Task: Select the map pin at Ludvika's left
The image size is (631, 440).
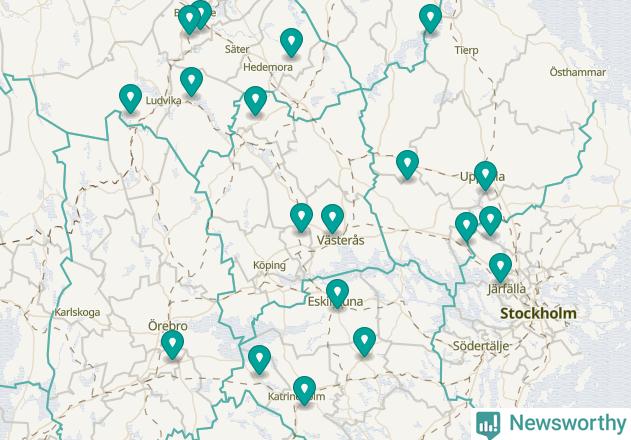Action: 130,98
